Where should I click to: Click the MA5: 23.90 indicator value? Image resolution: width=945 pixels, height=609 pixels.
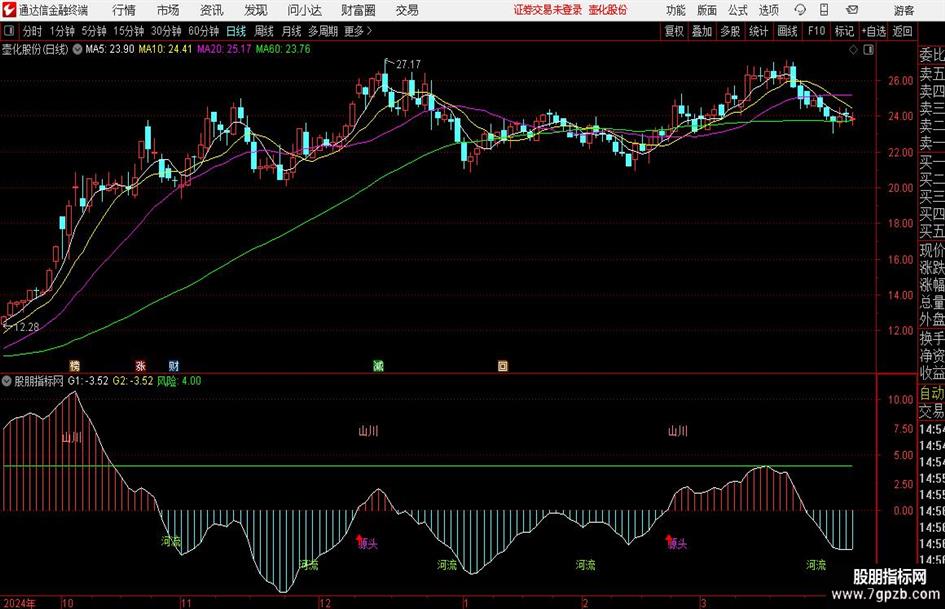(x=110, y=49)
